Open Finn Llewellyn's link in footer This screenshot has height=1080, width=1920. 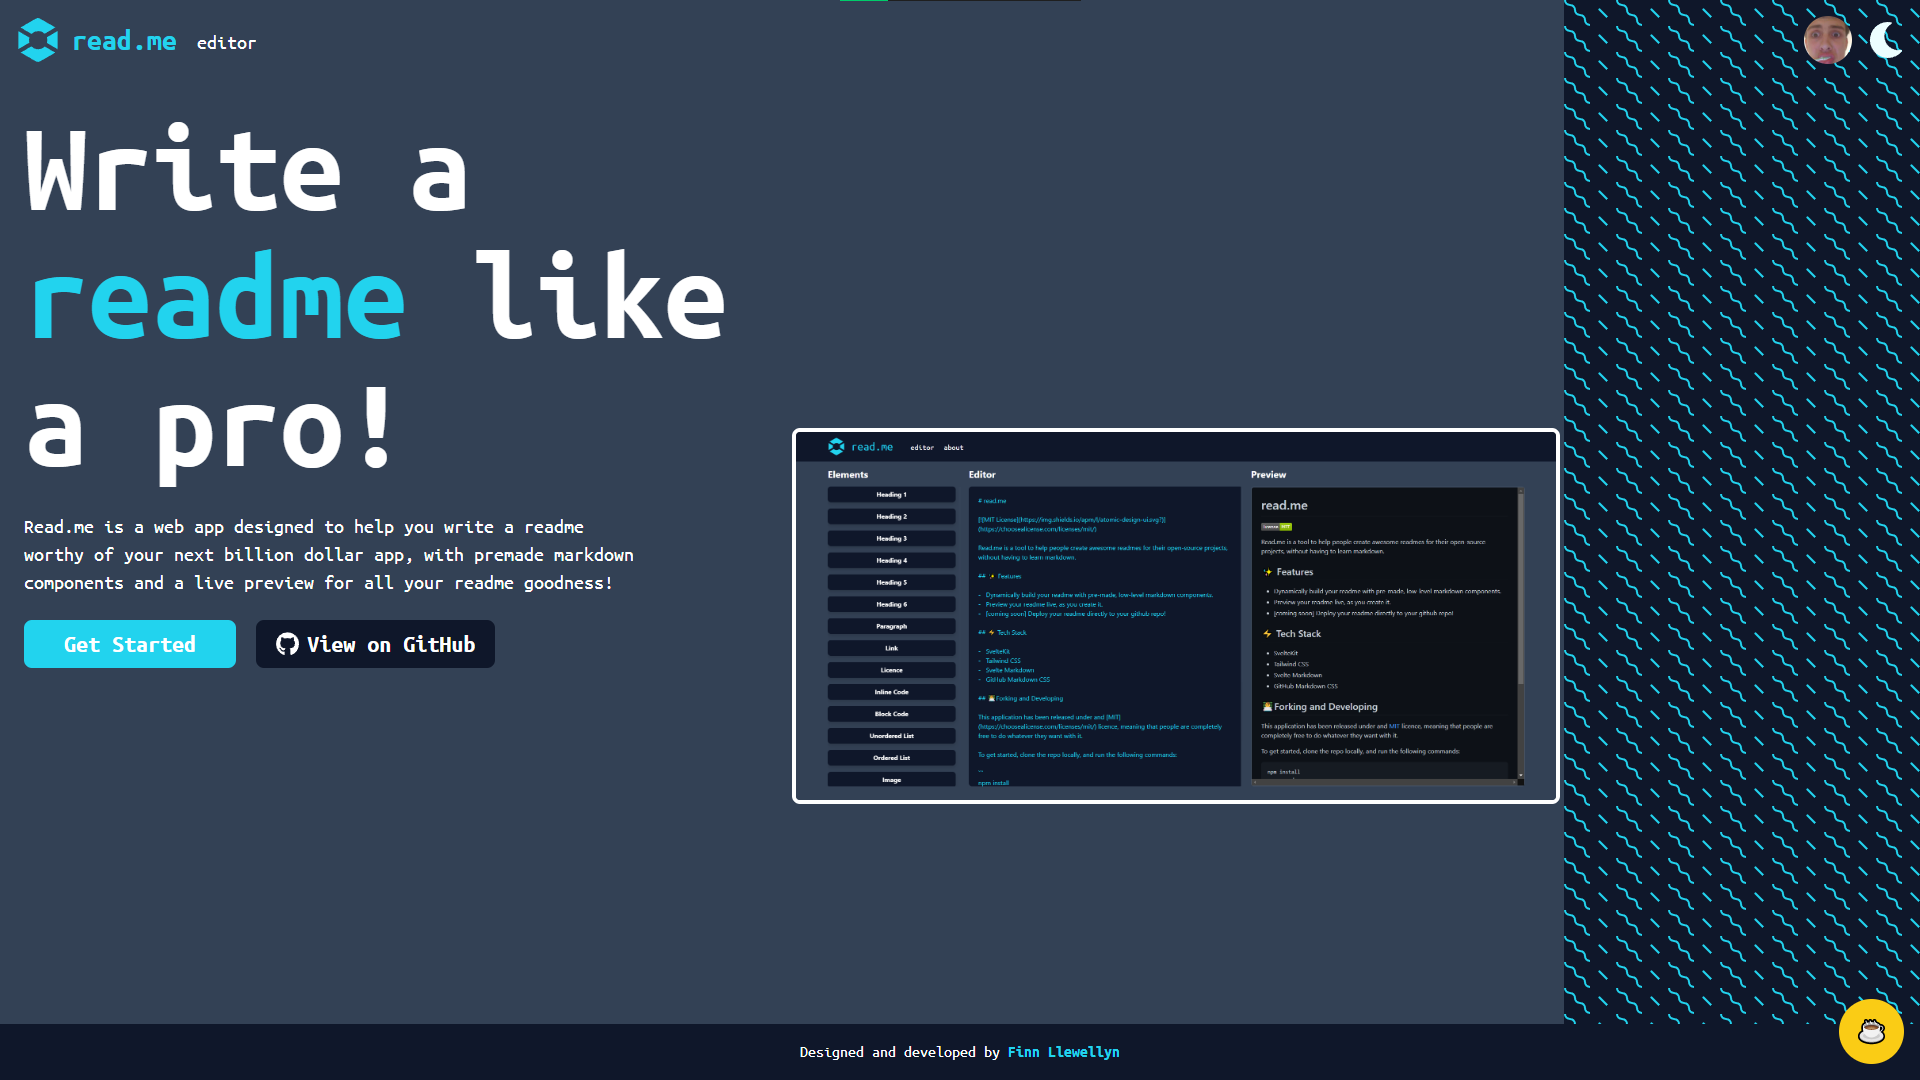1063,1052
